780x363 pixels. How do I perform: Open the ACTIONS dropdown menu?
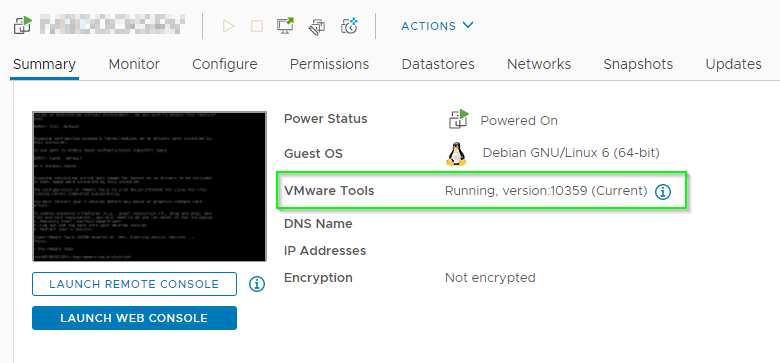point(437,26)
